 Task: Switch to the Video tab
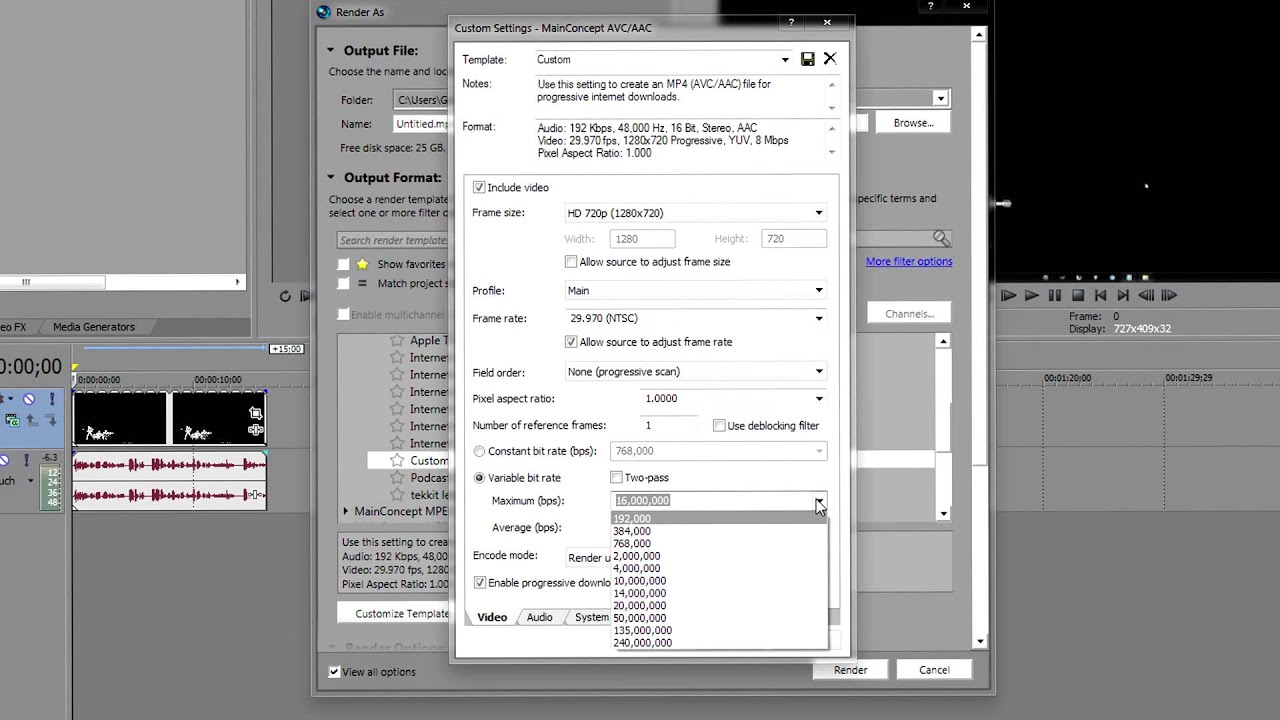(492, 617)
